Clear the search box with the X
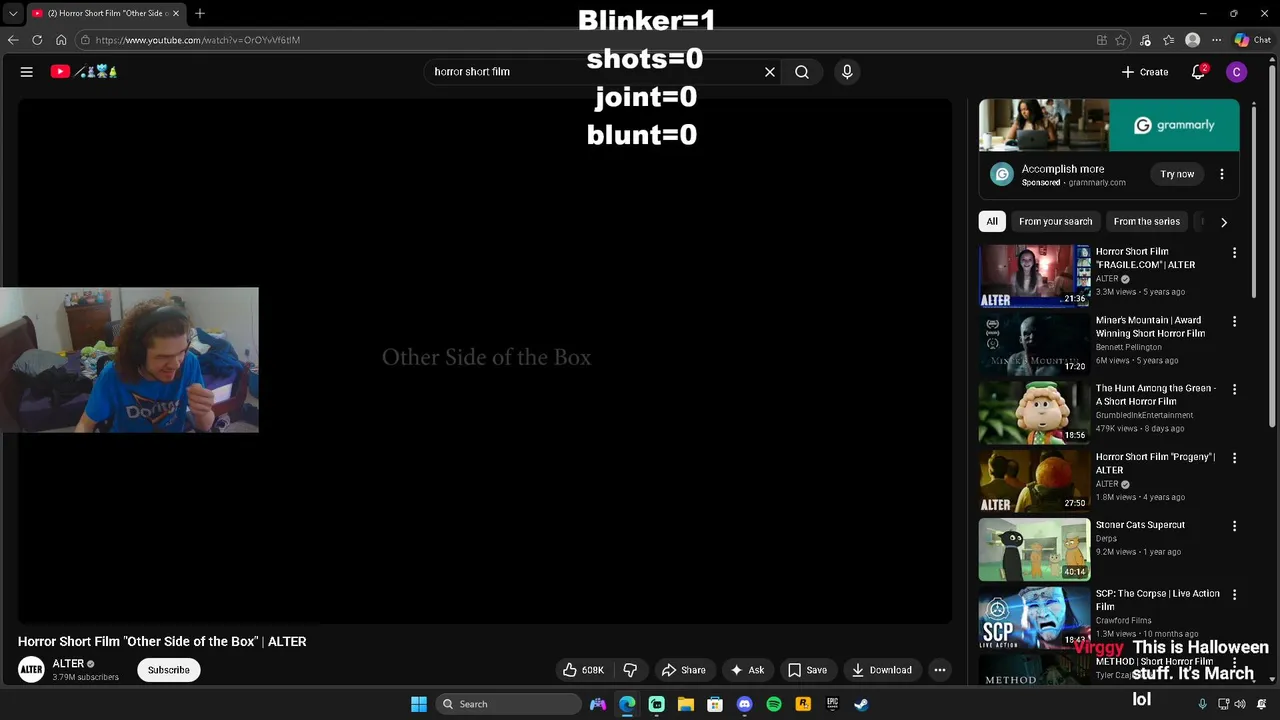 click(770, 72)
